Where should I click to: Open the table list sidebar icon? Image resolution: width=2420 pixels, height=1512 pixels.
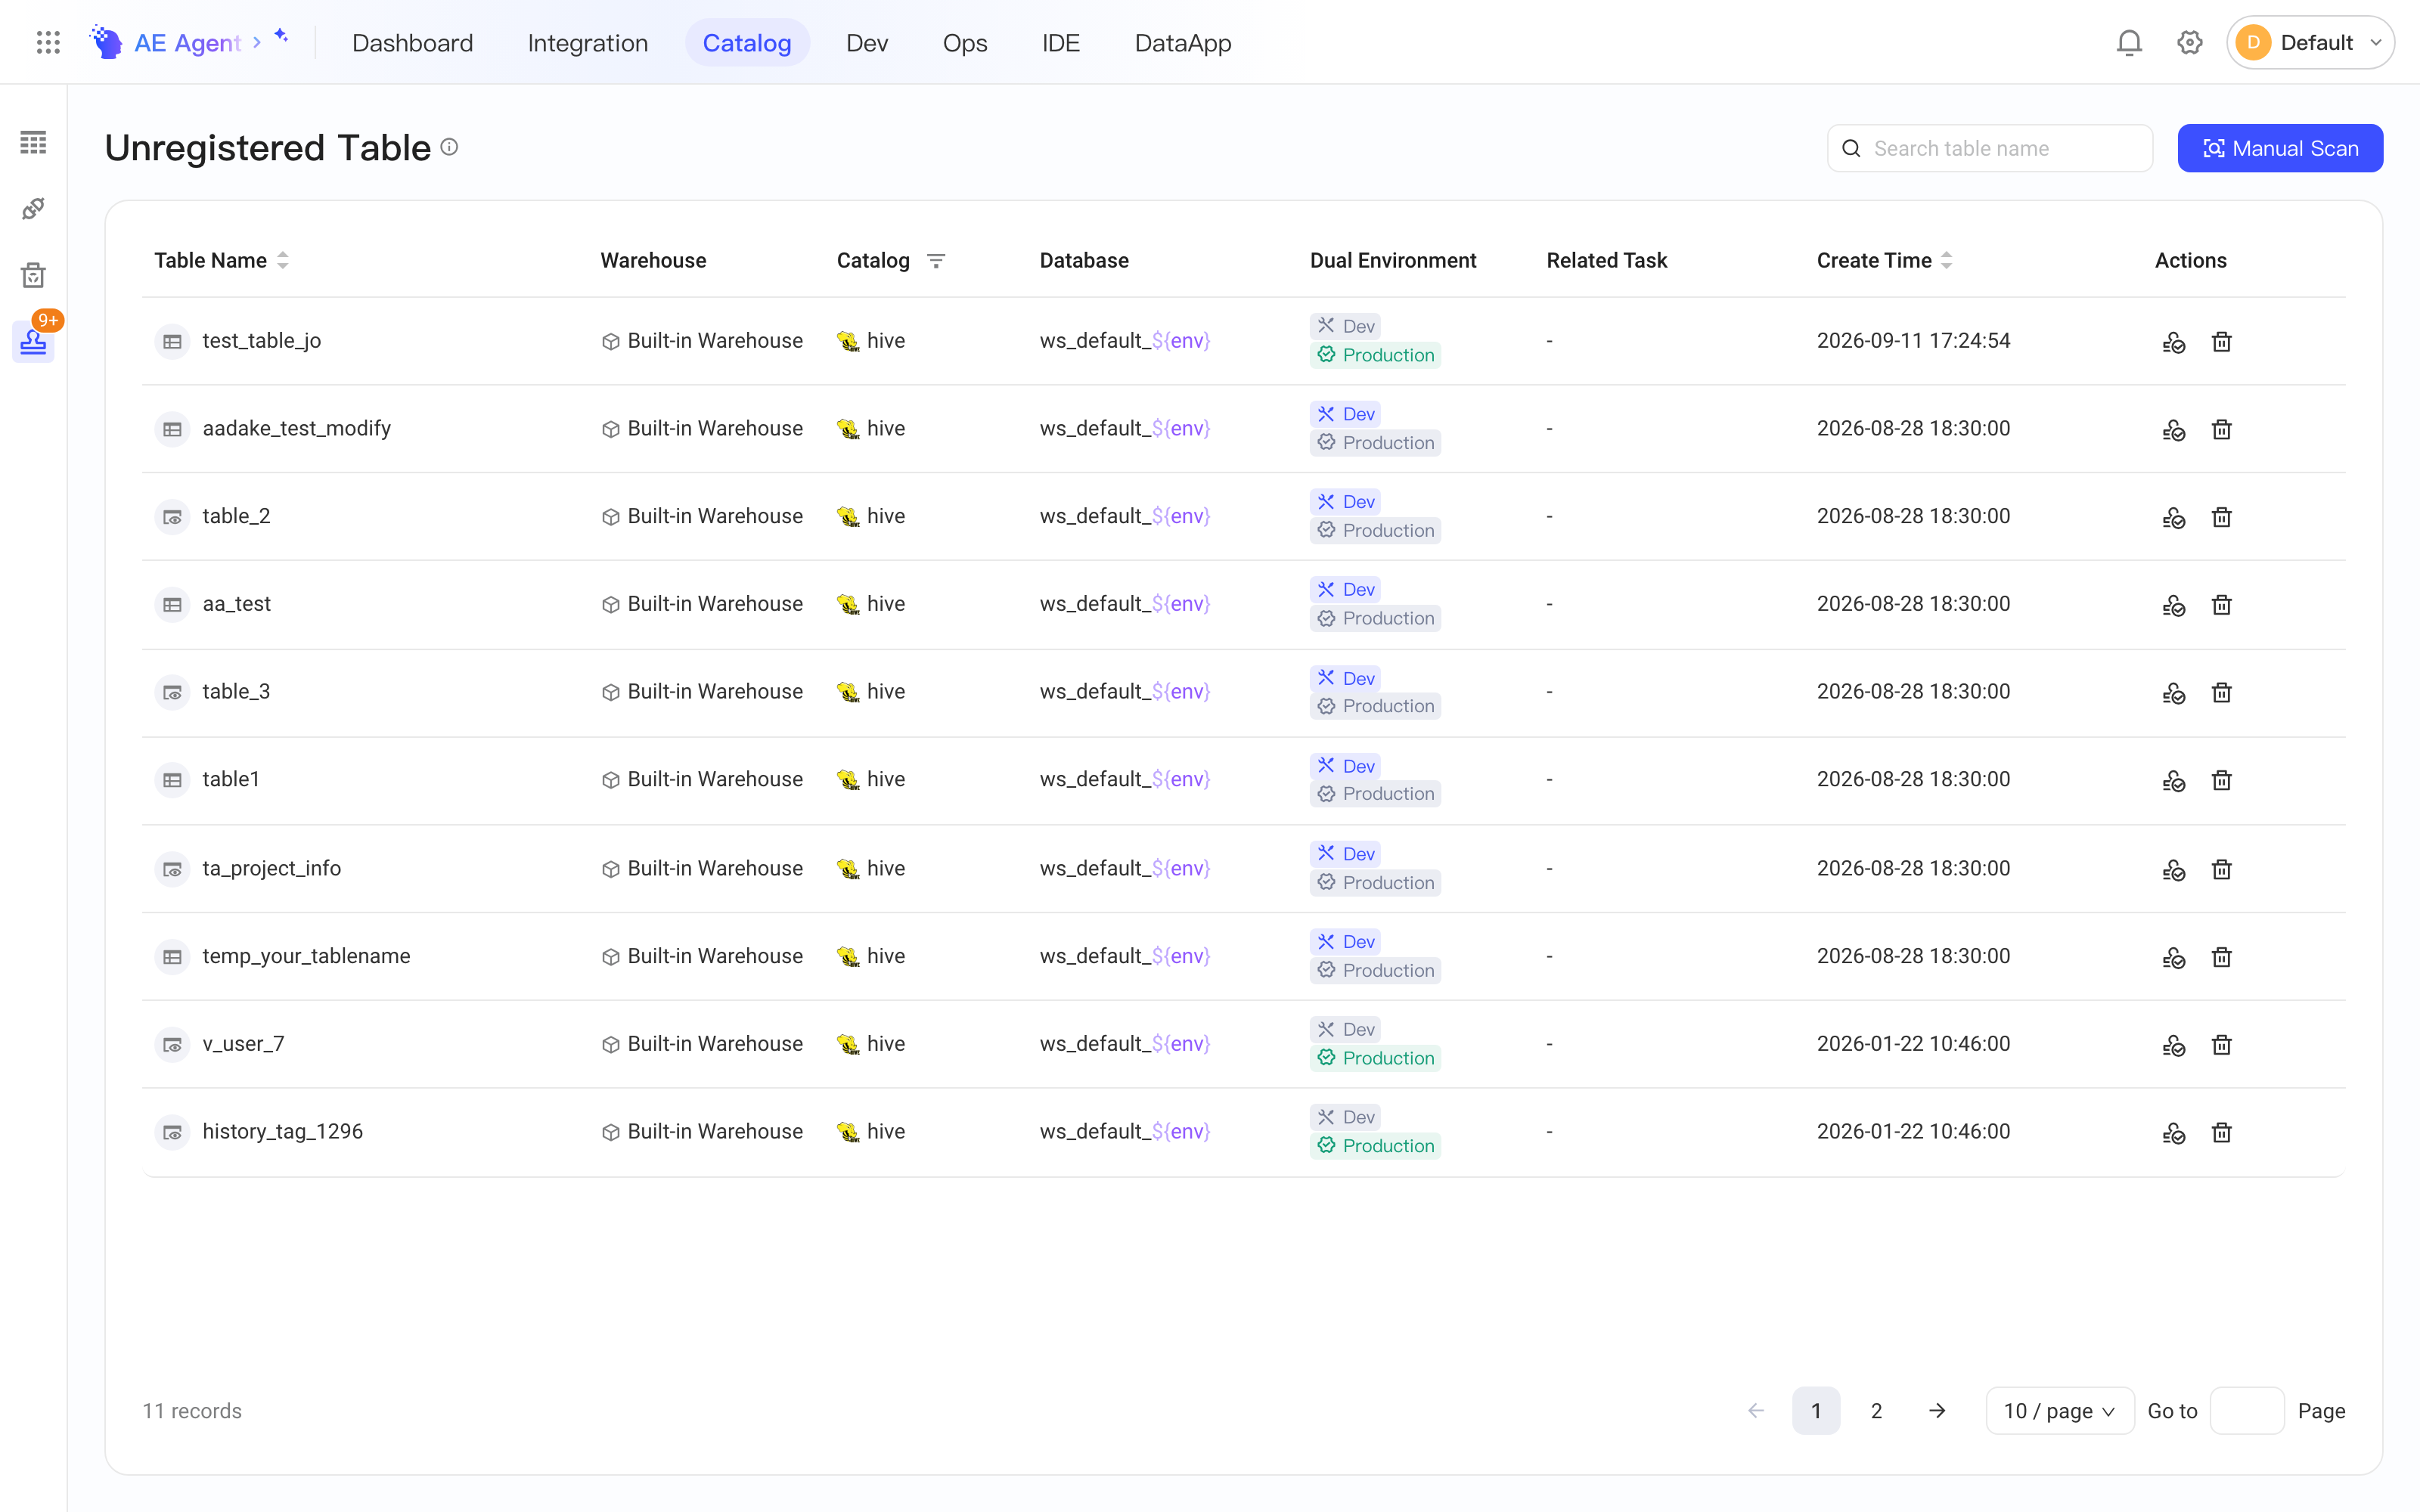pos(33,142)
